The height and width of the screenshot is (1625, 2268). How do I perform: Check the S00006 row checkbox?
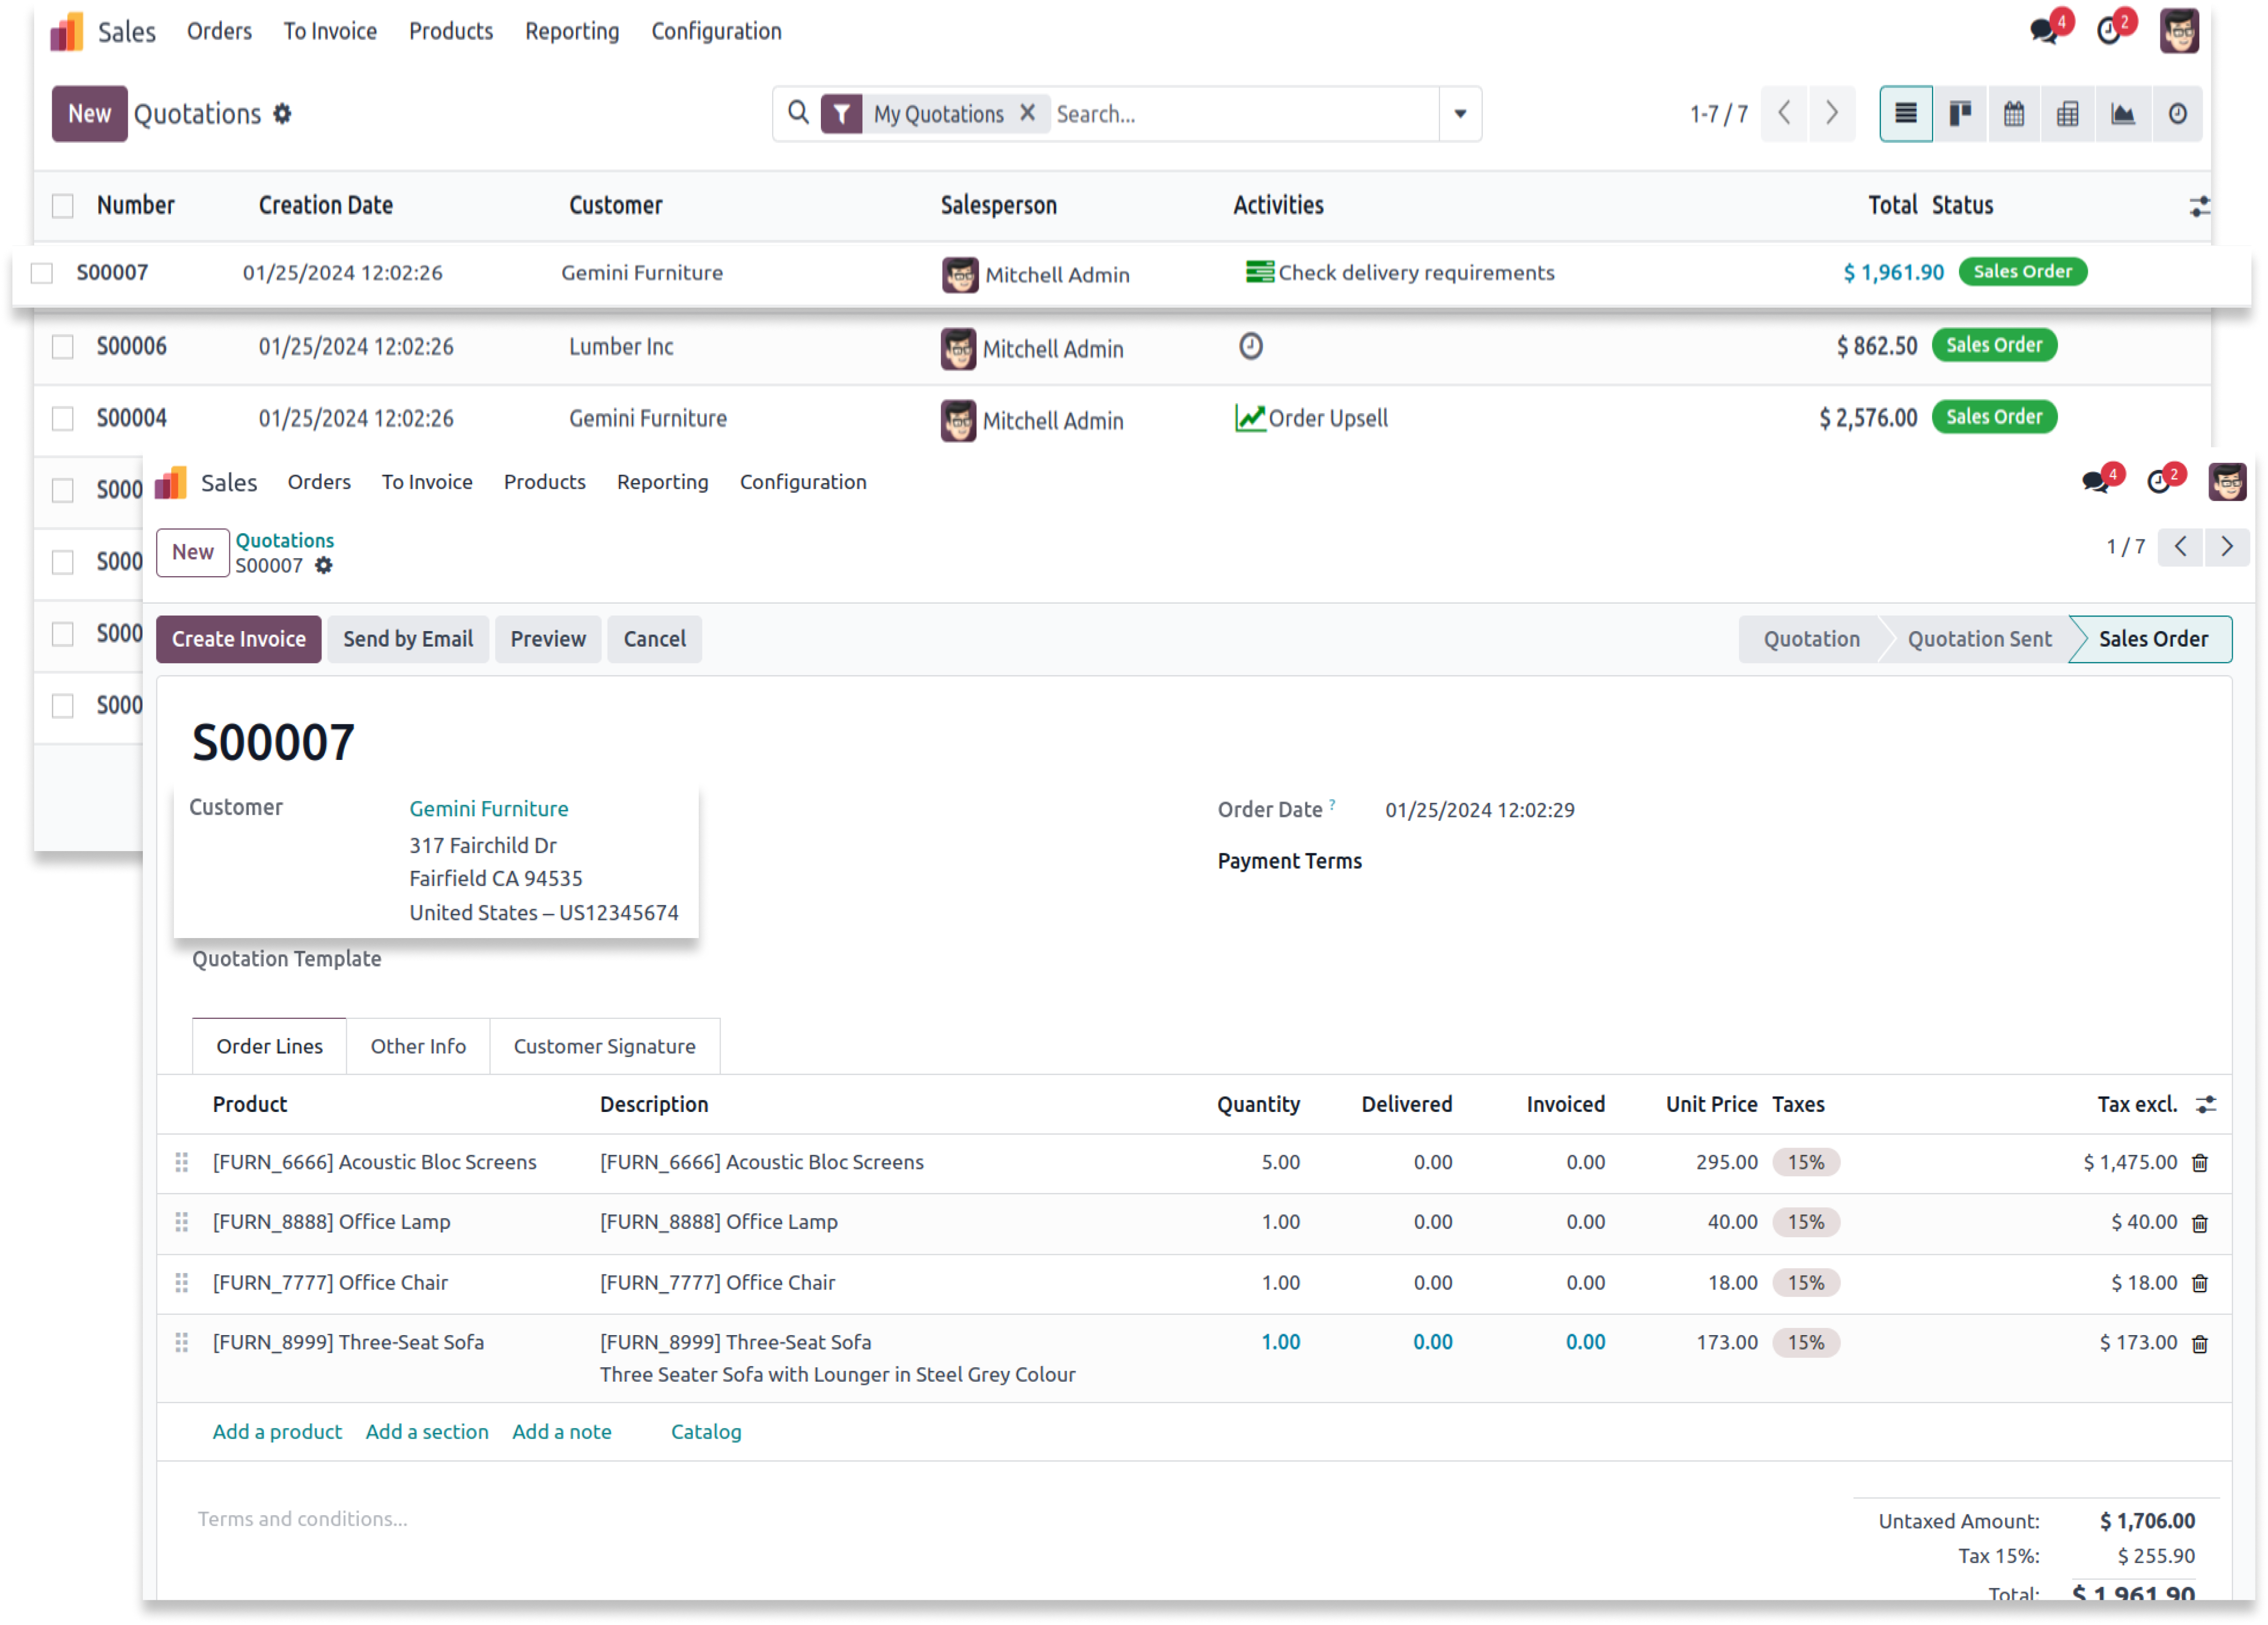(x=63, y=347)
